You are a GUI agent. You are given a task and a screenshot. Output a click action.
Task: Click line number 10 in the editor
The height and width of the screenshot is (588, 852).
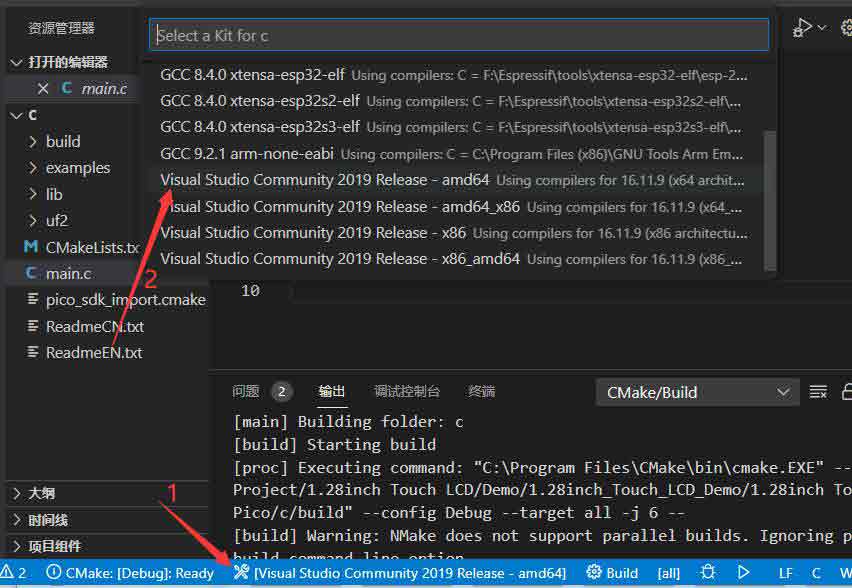click(x=250, y=291)
